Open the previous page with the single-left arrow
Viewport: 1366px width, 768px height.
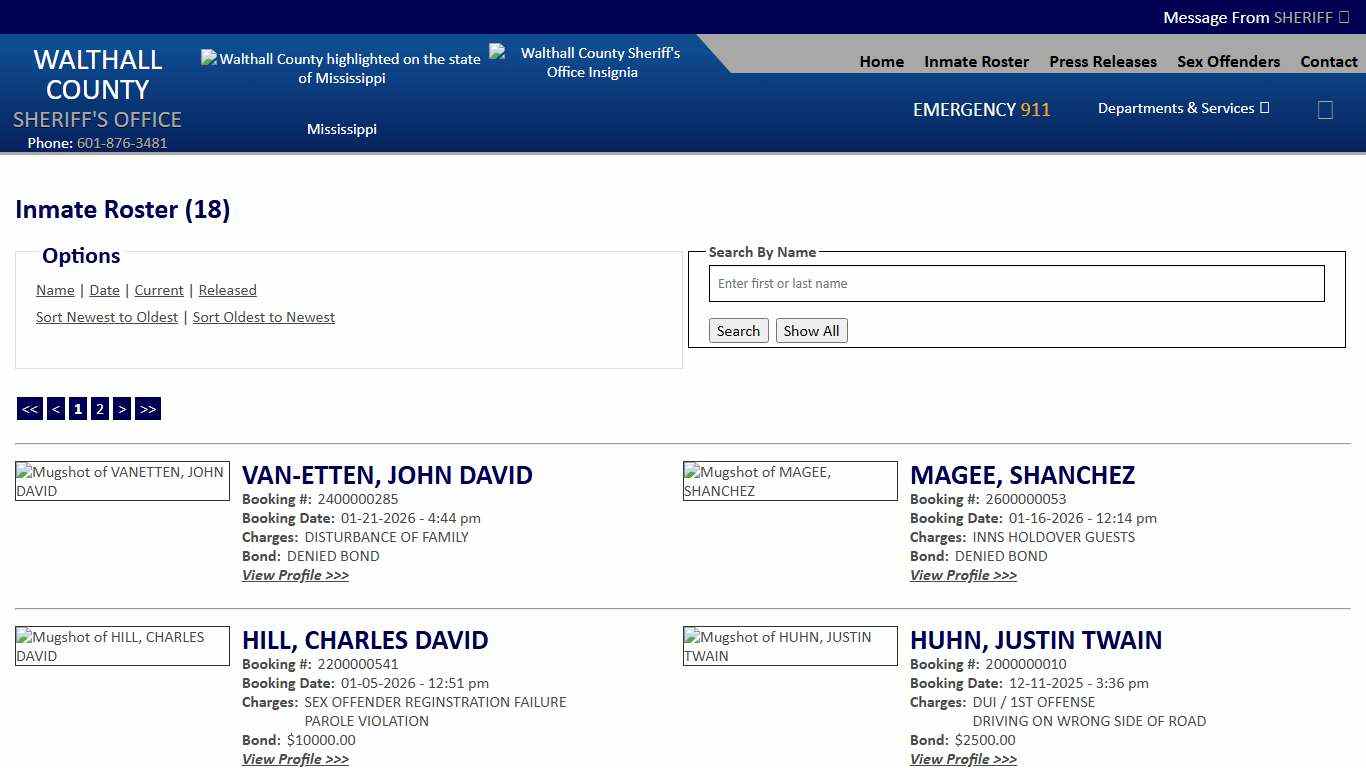(55, 408)
